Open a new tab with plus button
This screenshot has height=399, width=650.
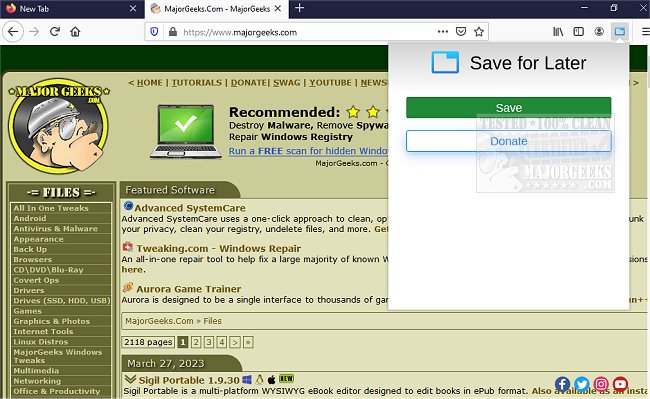(299, 8)
